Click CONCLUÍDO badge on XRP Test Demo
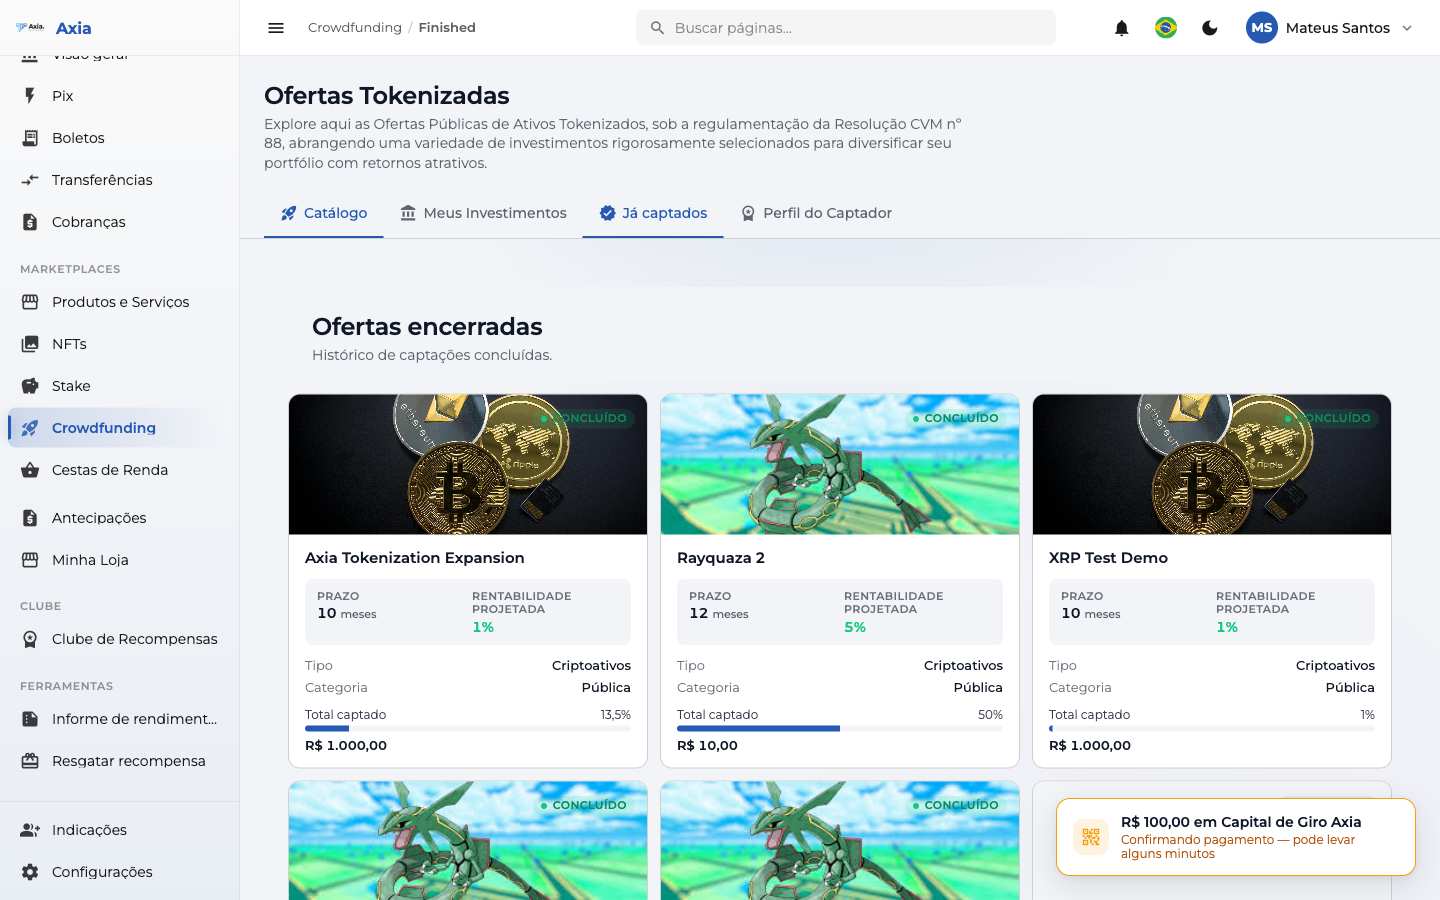This screenshot has width=1440, height=900. click(x=1328, y=418)
